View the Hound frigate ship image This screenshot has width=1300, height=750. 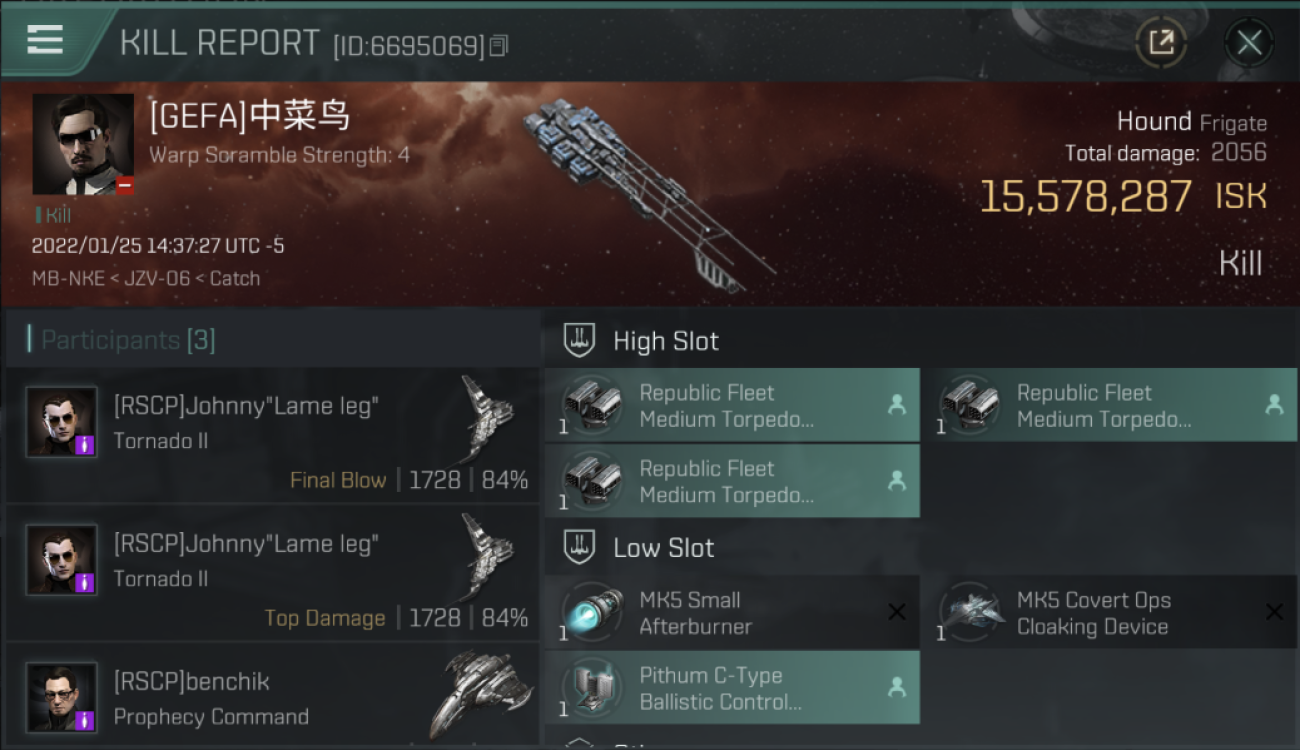pyautogui.click(x=650, y=195)
